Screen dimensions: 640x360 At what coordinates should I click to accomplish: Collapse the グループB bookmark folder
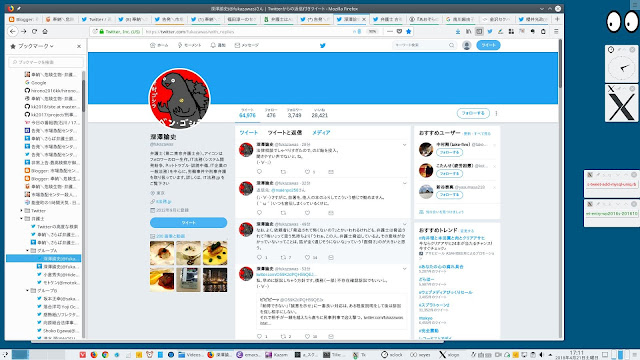pos(27,291)
